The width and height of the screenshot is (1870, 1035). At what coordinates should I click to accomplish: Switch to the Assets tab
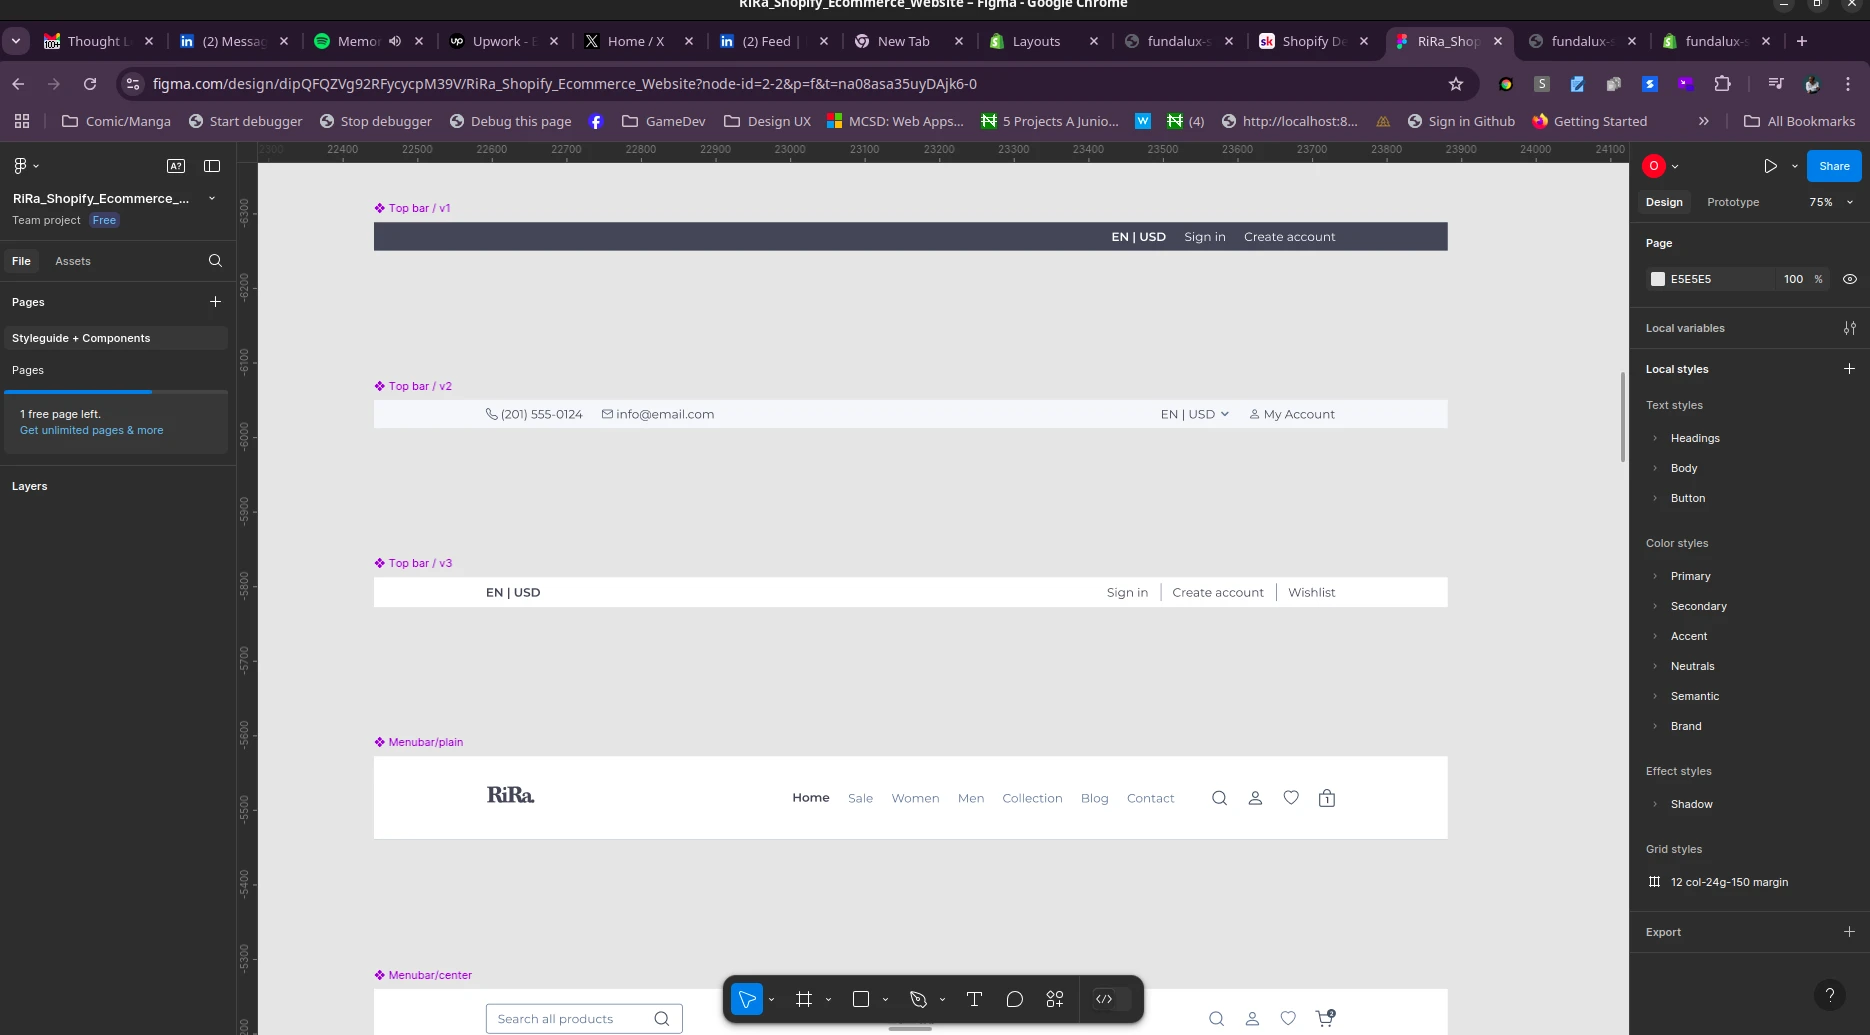(72, 261)
